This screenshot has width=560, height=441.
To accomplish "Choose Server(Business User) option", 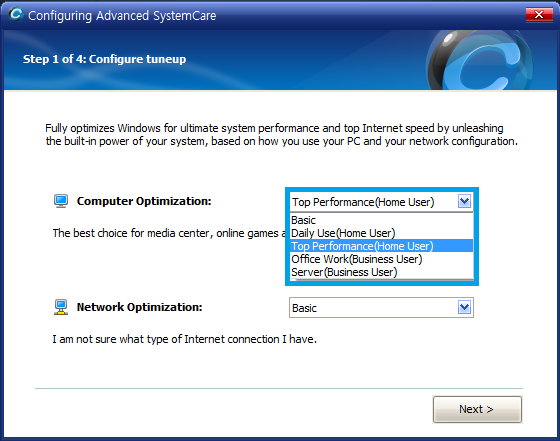I will pyautogui.click(x=382, y=272).
